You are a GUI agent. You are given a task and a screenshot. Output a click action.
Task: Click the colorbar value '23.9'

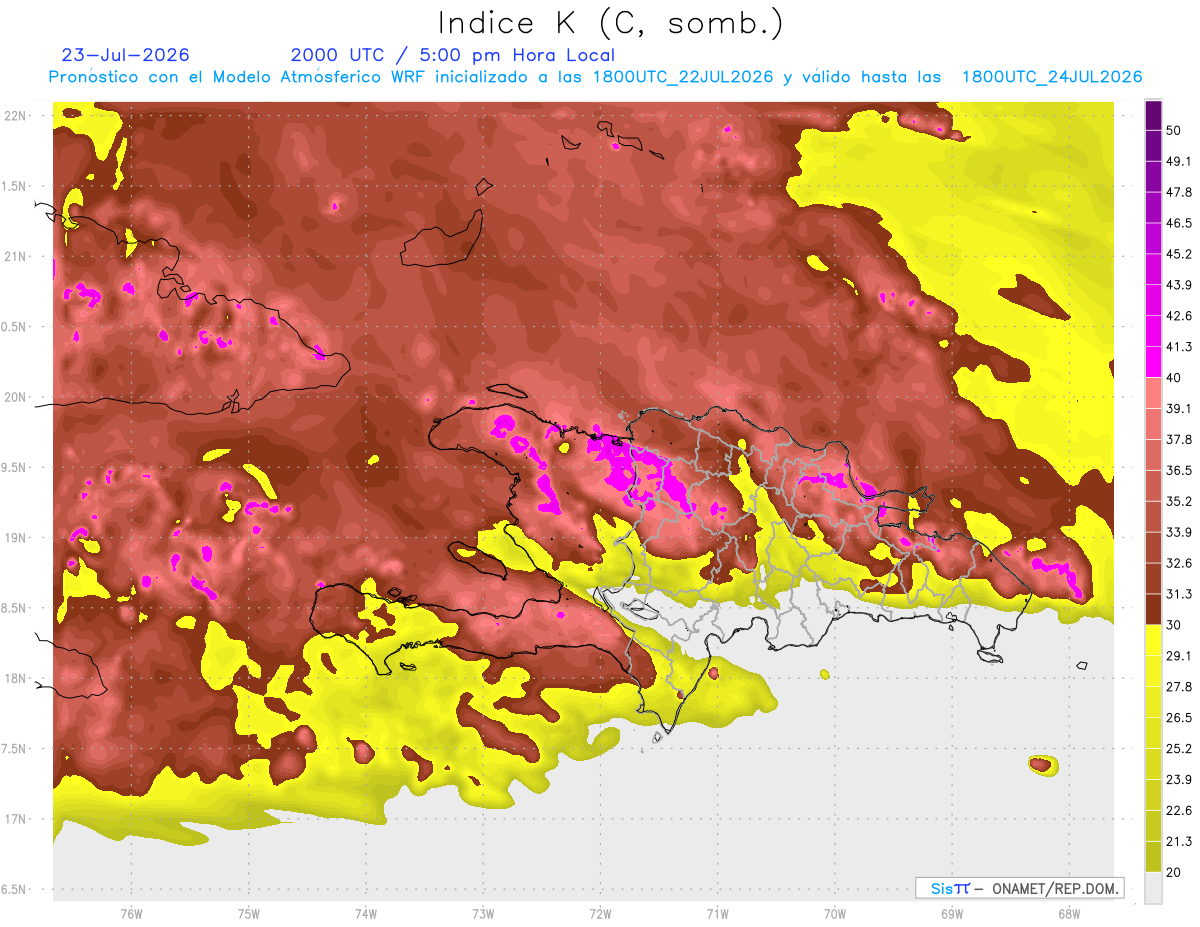tap(1179, 780)
